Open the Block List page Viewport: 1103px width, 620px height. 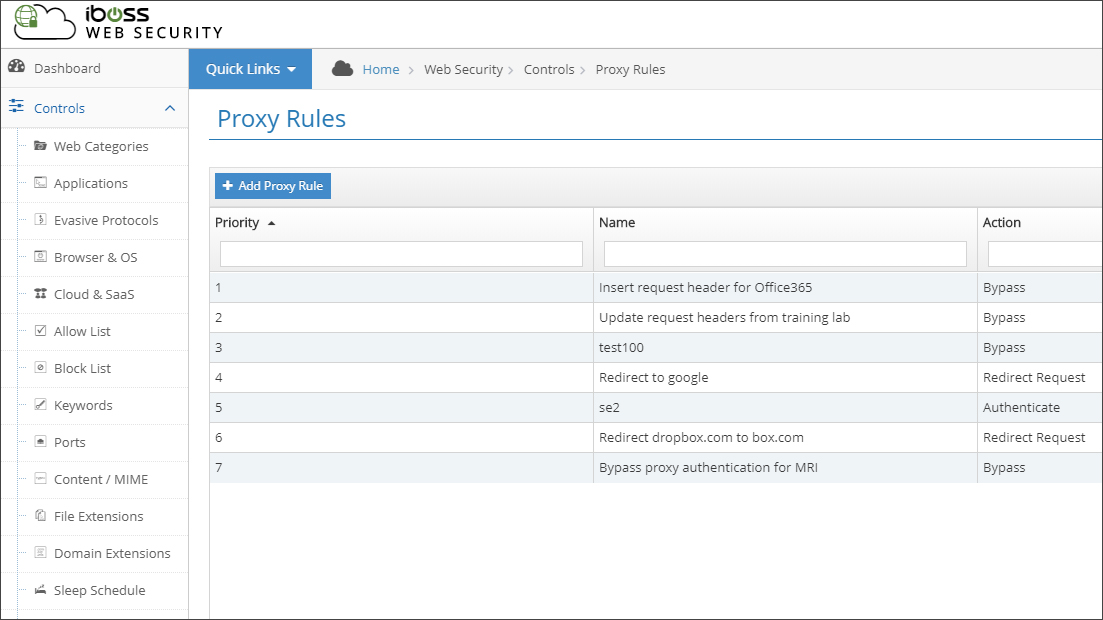[82, 368]
